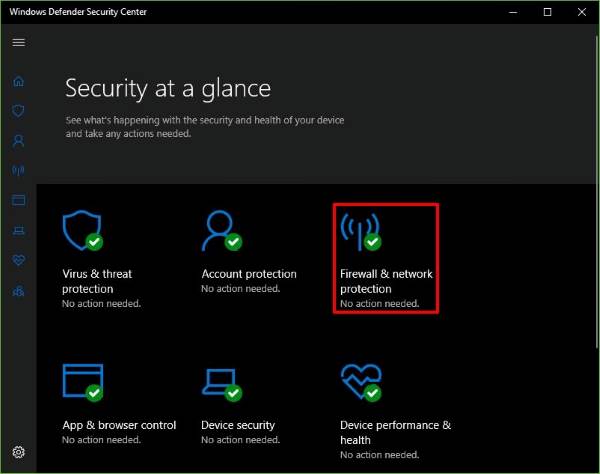Click the Windows Defender Security Center title text
The height and width of the screenshot is (474, 600).
[x=78, y=12]
